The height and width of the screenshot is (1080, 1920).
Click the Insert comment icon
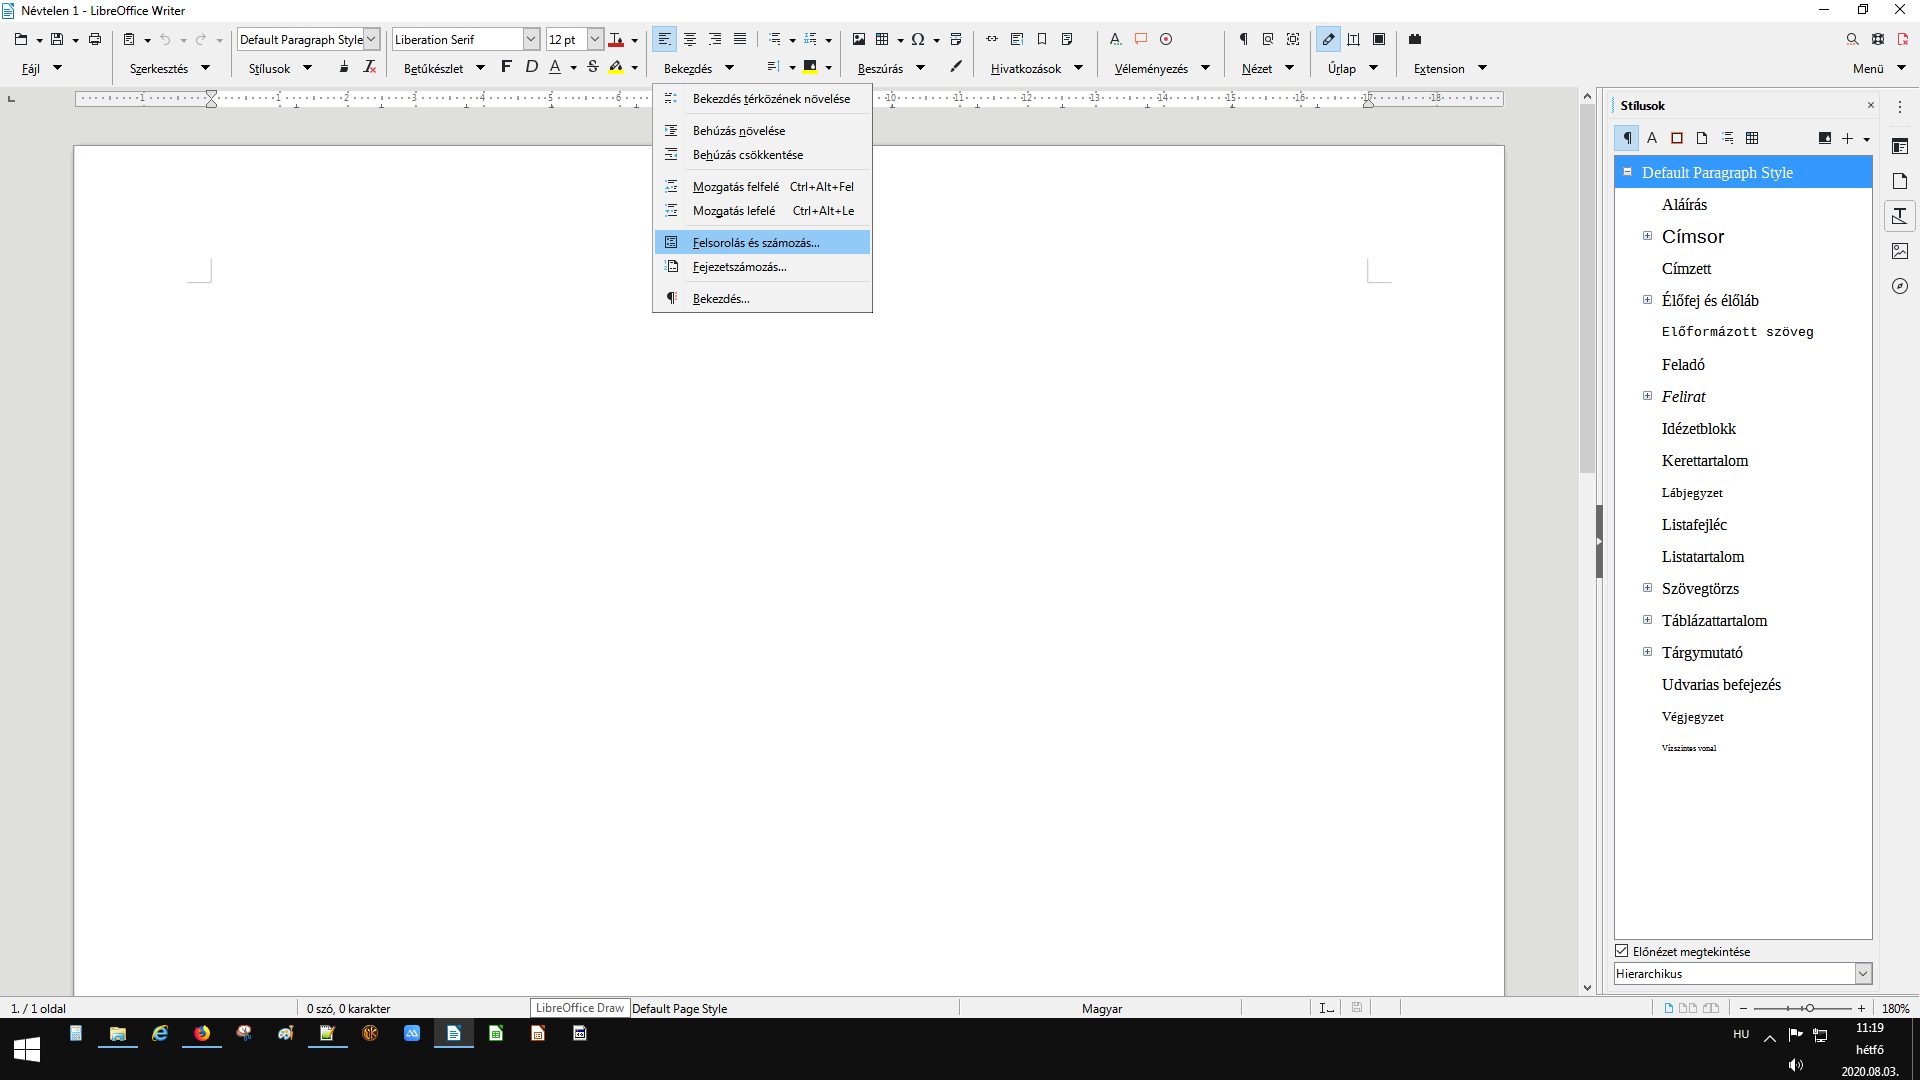[1141, 39]
